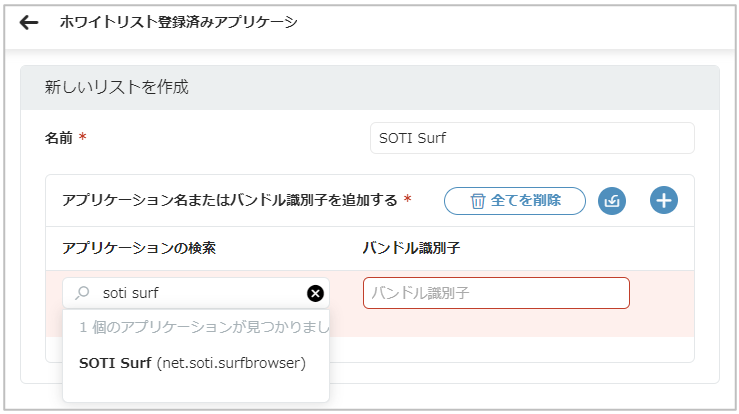
Task: Click the 1 個のアプリケーション result count text
Action: point(204,327)
